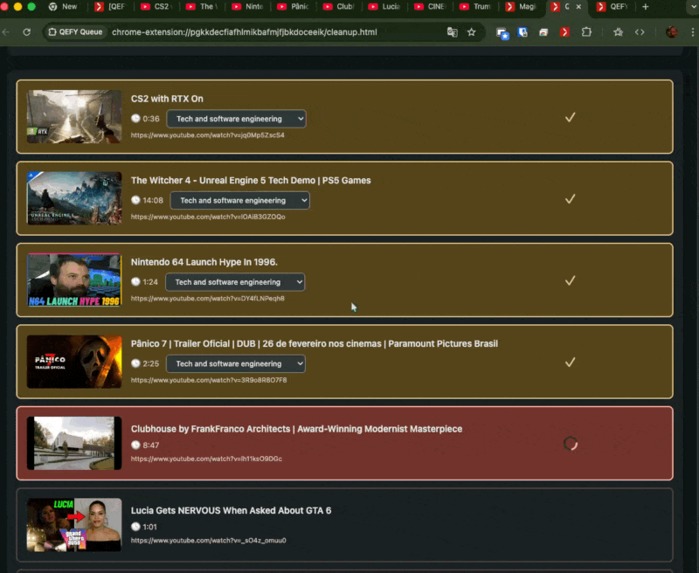This screenshot has height=573, width=699.
Task: Switch to the Club YouTube tab
Action: tap(339, 7)
